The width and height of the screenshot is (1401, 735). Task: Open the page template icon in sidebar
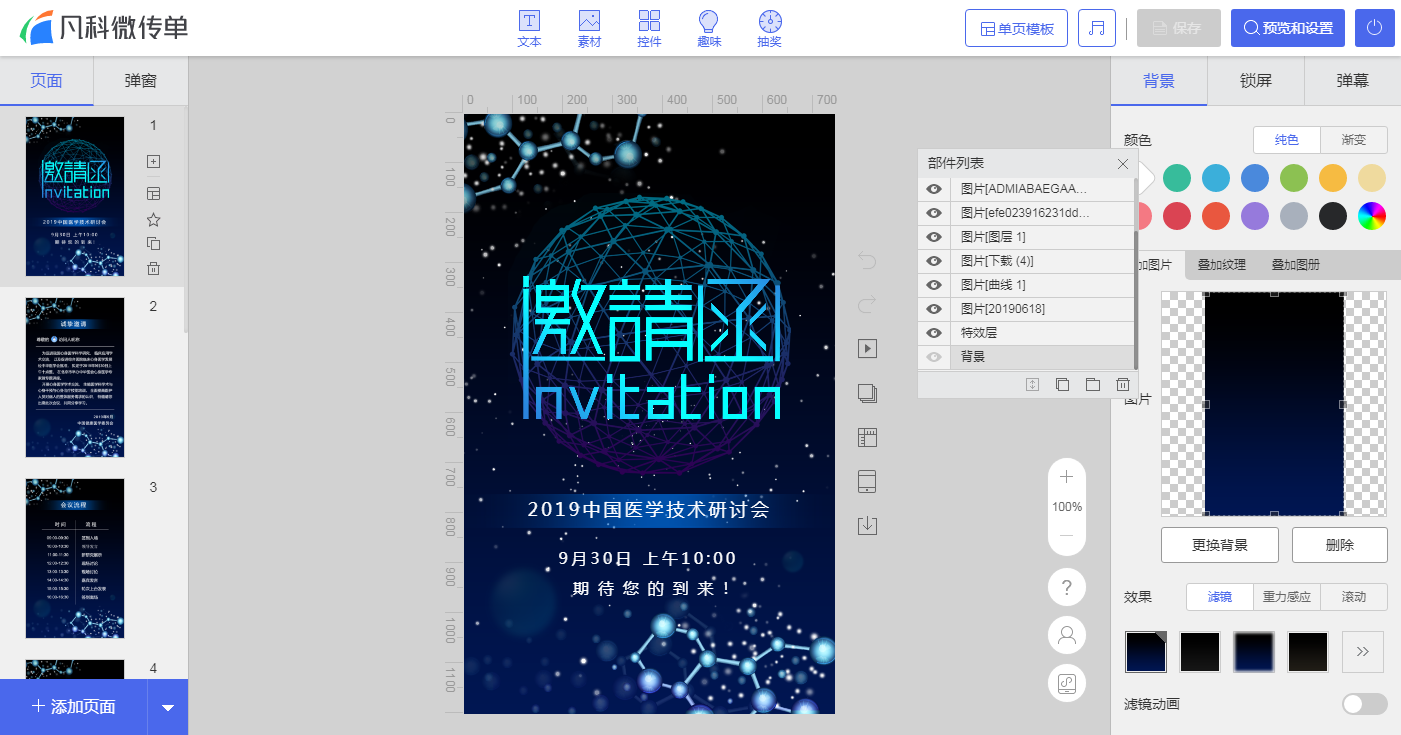153,193
